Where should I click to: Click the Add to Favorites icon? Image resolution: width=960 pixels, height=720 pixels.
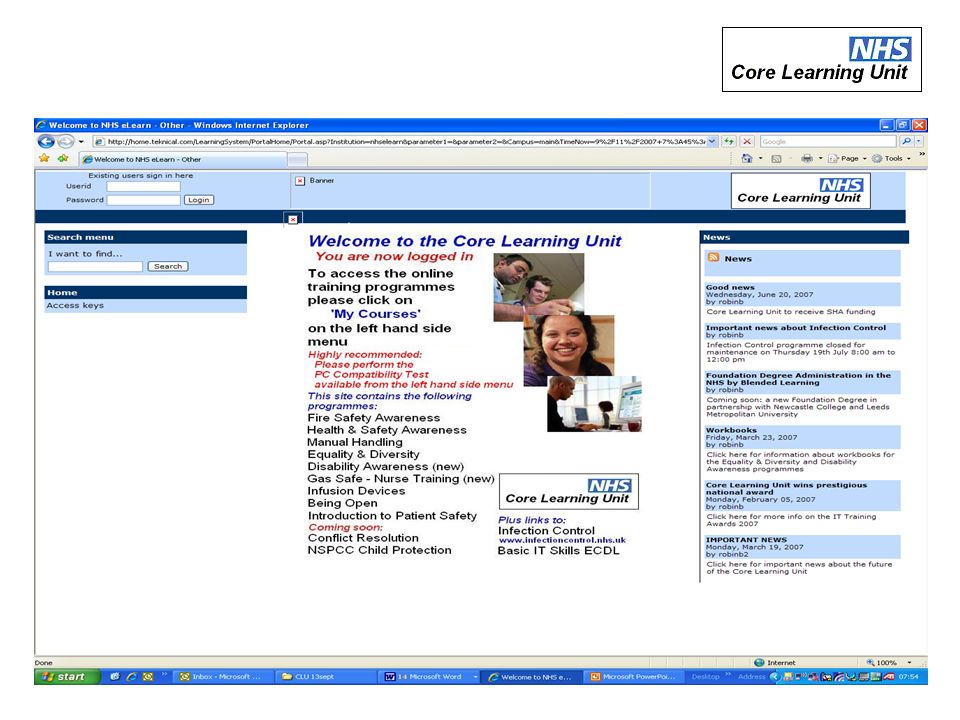(x=63, y=159)
